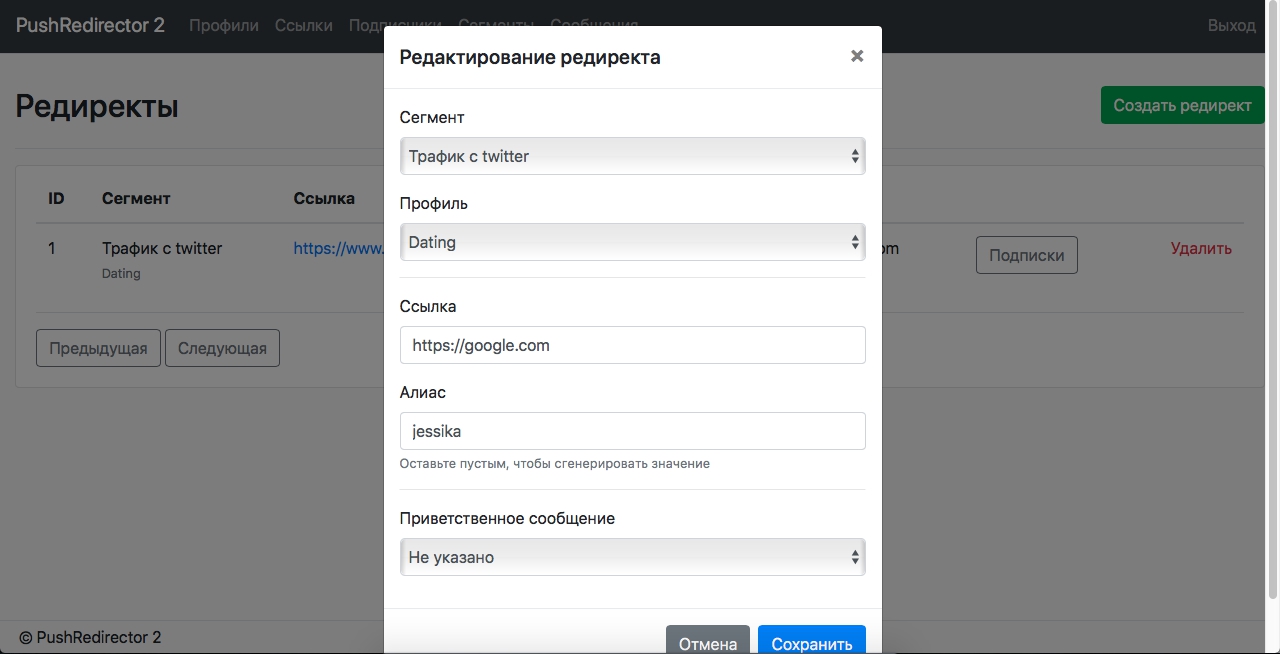
Task: Expand the Приветственное сообщение dropdown
Action: [632, 557]
